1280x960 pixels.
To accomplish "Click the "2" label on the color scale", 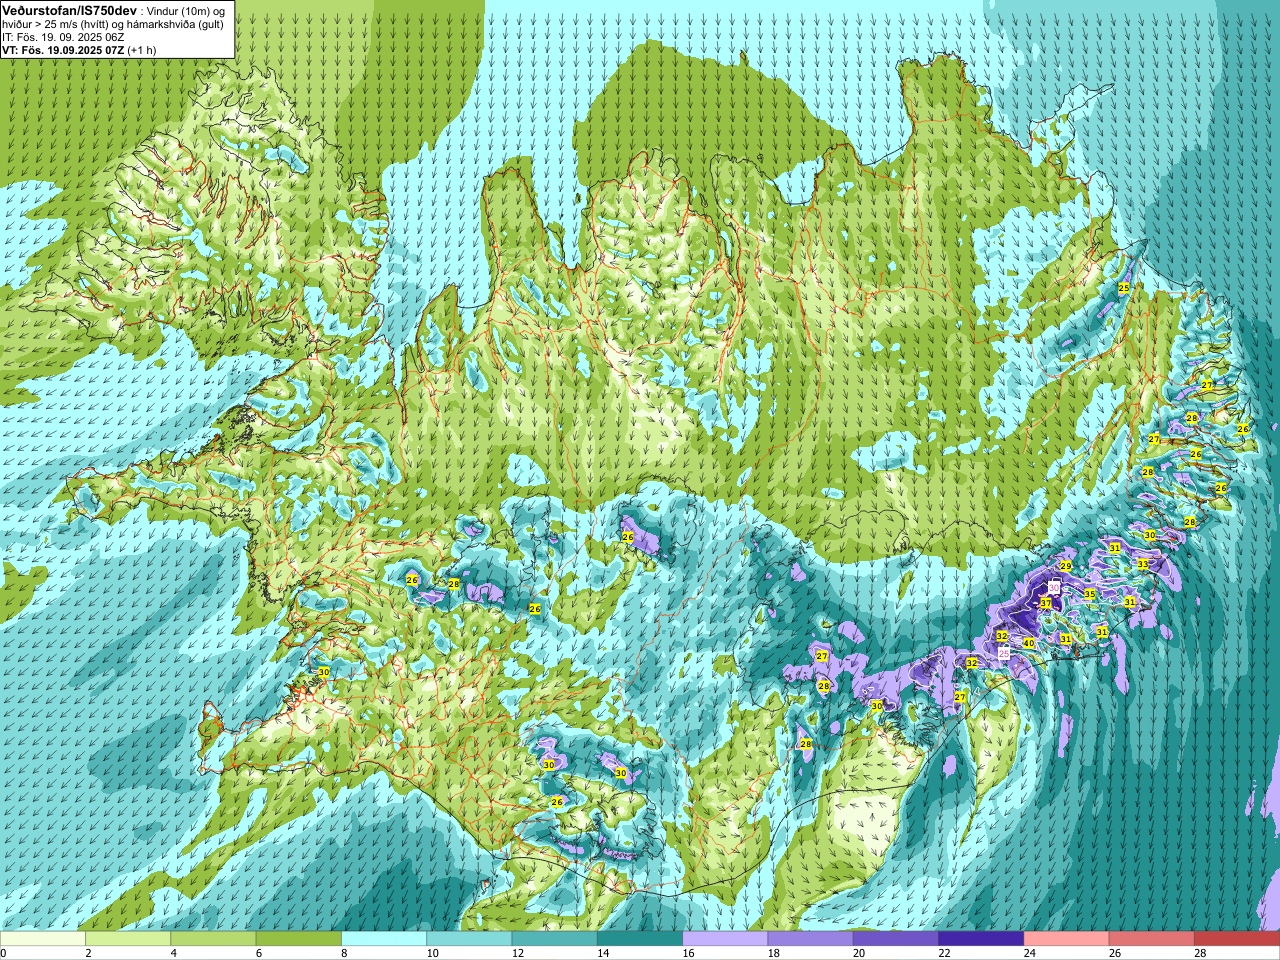I will pyautogui.click(x=88, y=953).
